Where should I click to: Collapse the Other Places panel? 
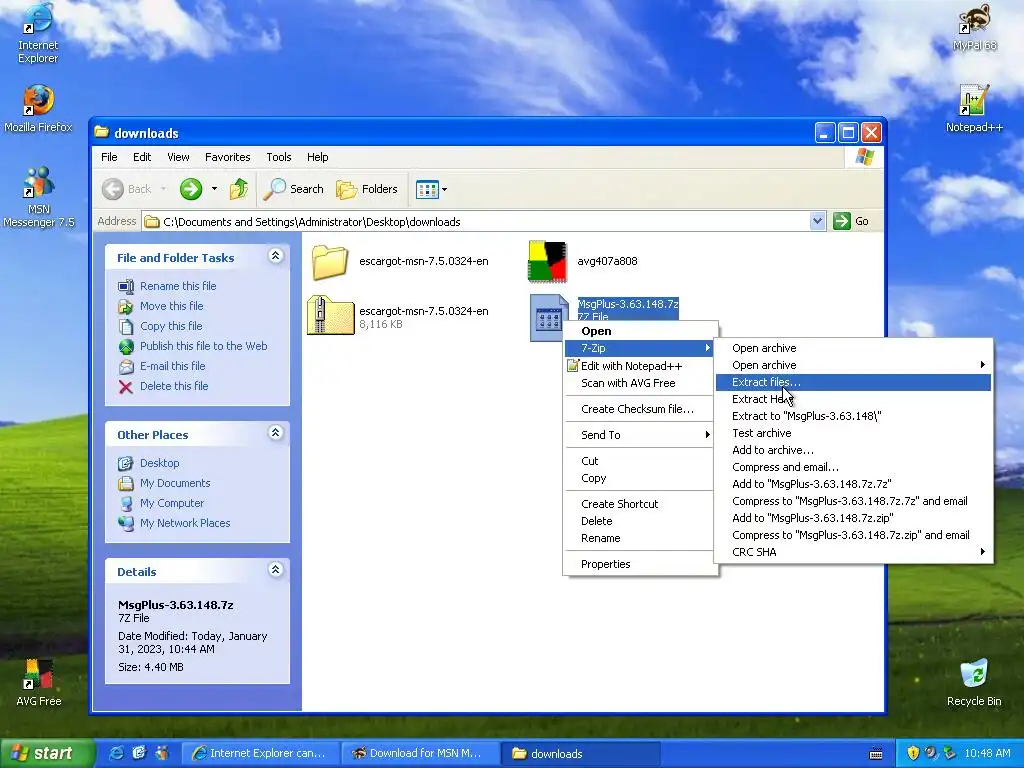tap(276, 432)
